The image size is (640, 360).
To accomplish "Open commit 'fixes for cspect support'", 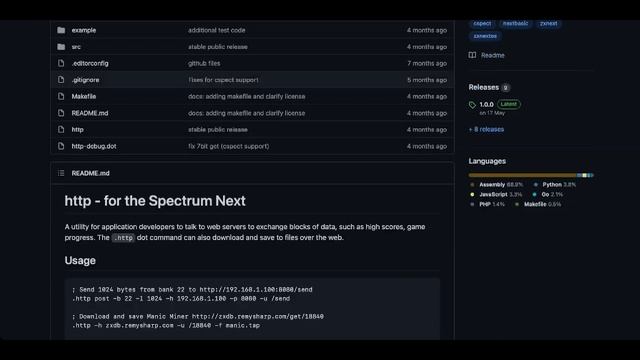I will coord(223,80).
